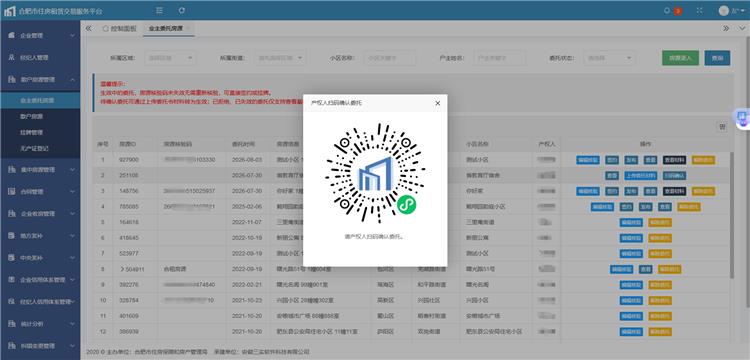This screenshot has width=750, height=360.
Task: Switch to the 控制面板 tab
Action: tap(120, 29)
